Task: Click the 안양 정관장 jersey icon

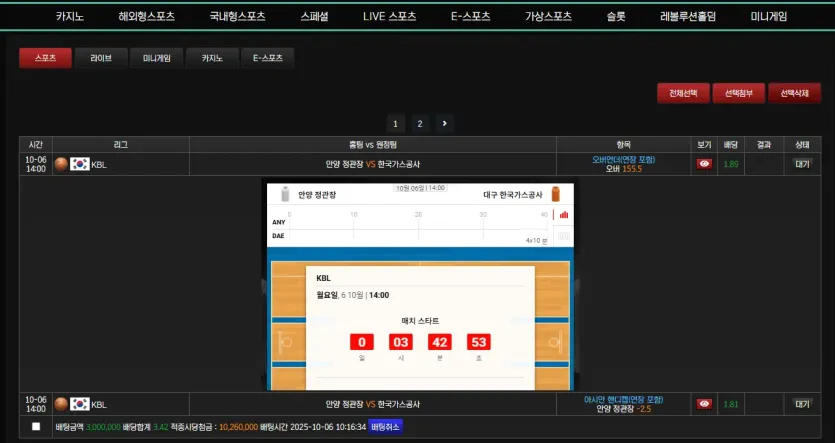Action: pyautogui.click(x=285, y=194)
